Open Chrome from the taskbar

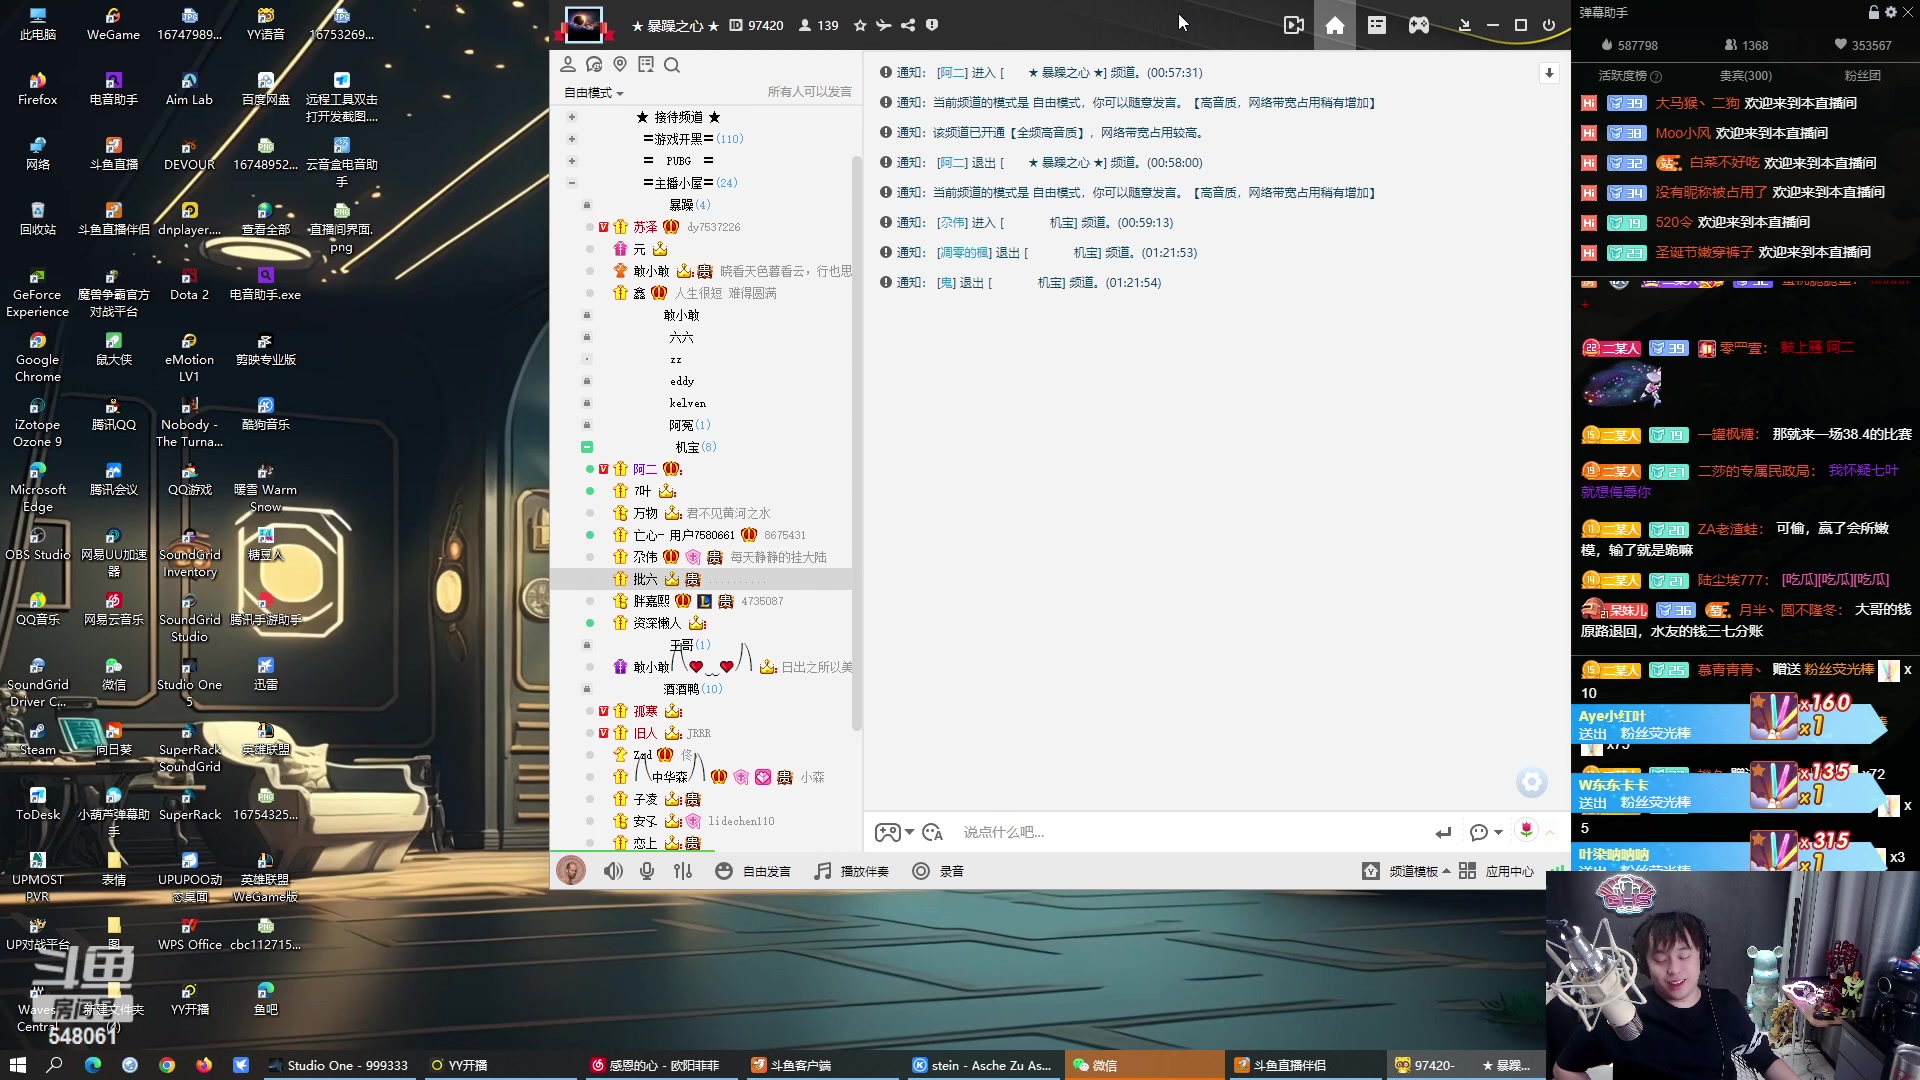pyautogui.click(x=167, y=1065)
